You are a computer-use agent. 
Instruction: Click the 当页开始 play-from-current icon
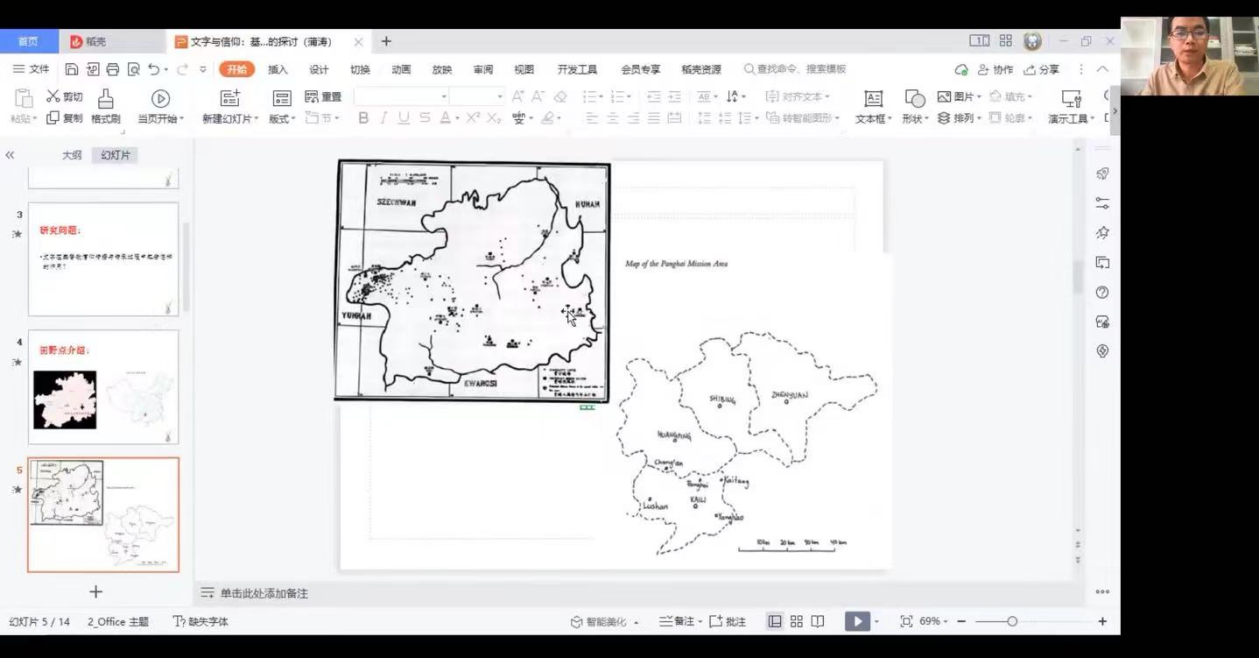[x=160, y=98]
